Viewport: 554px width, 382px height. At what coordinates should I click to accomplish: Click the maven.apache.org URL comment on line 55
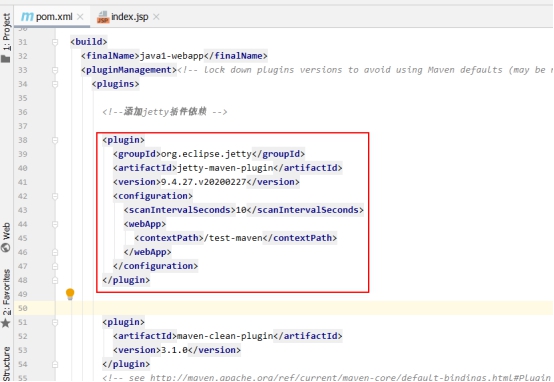tap(327, 377)
